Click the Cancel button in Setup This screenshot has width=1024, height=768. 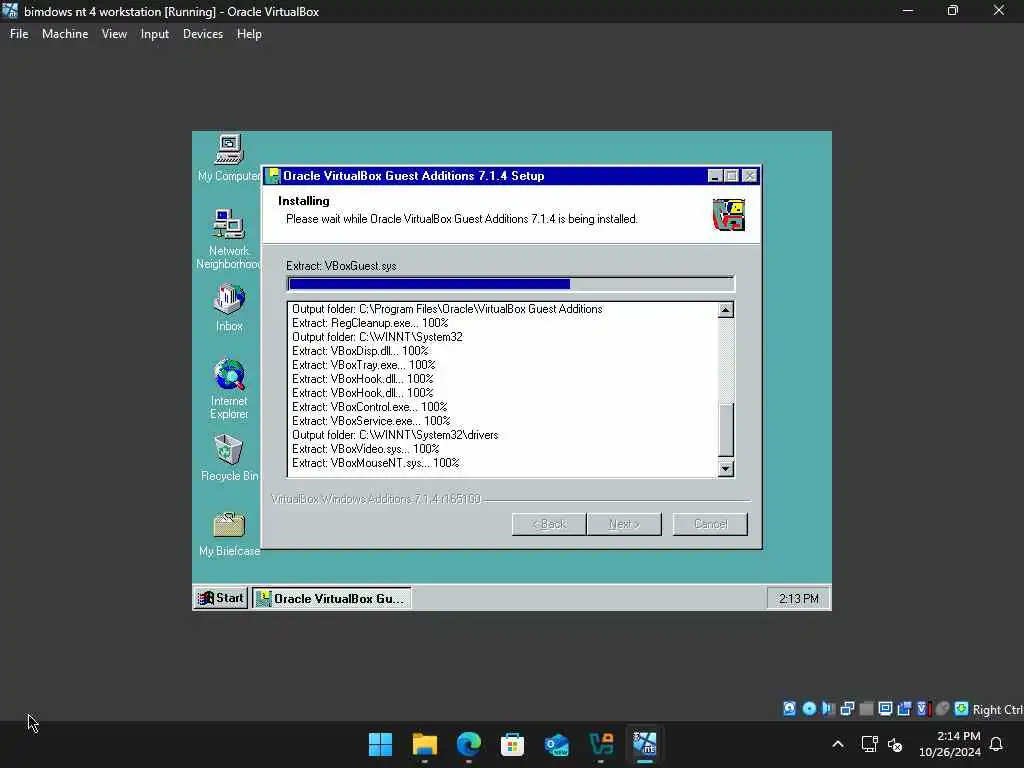tap(710, 524)
